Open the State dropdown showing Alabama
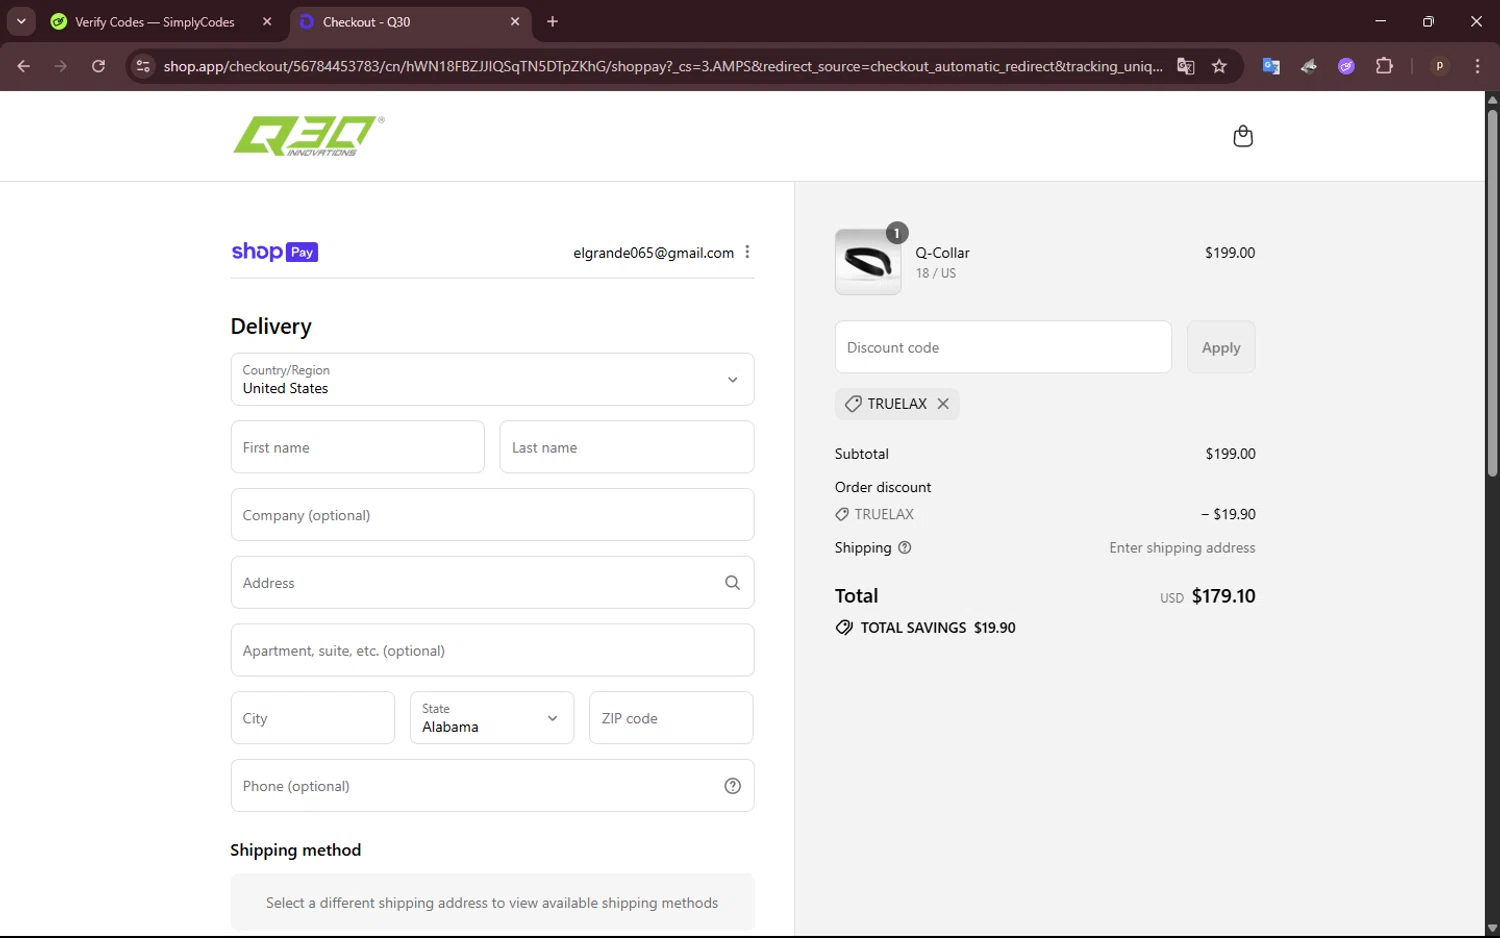The width and height of the screenshot is (1500, 938). coord(492,718)
